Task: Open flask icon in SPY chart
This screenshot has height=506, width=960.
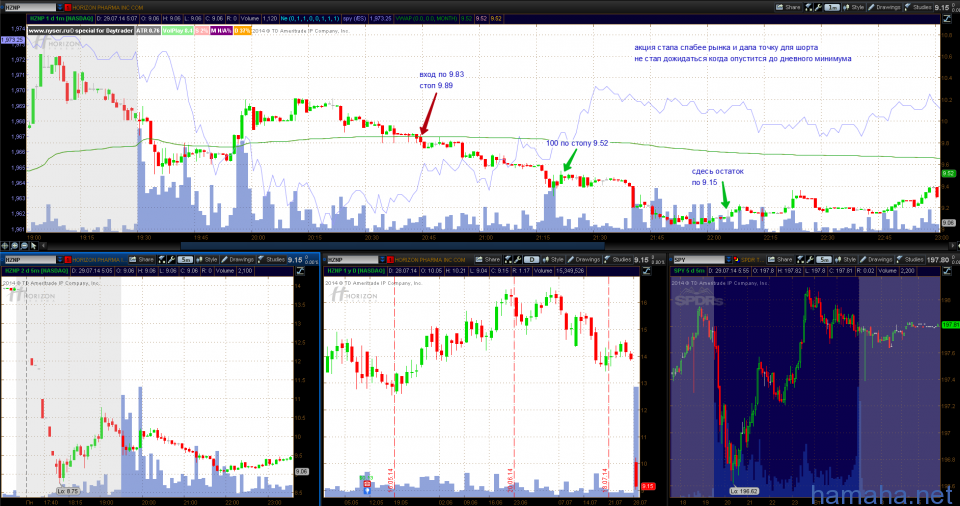Action: click(x=801, y=260)
